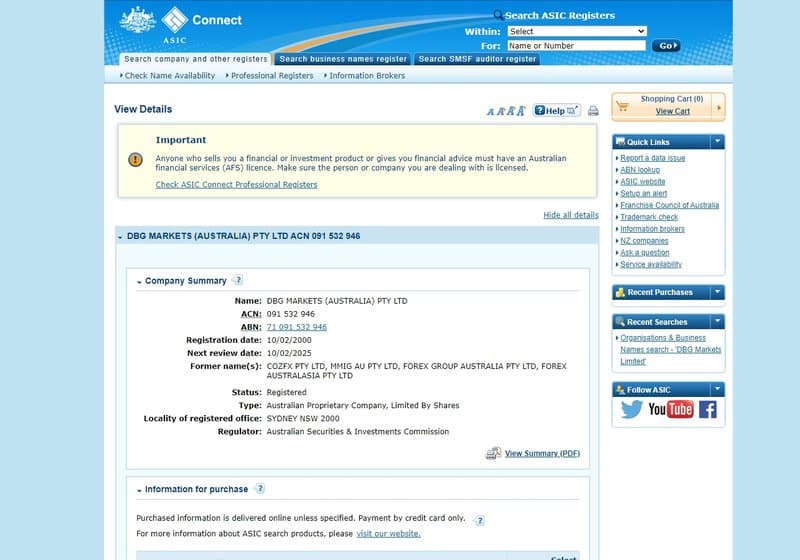Open the Help button
The width and height of the screenshot is (800, 560).
556,110
